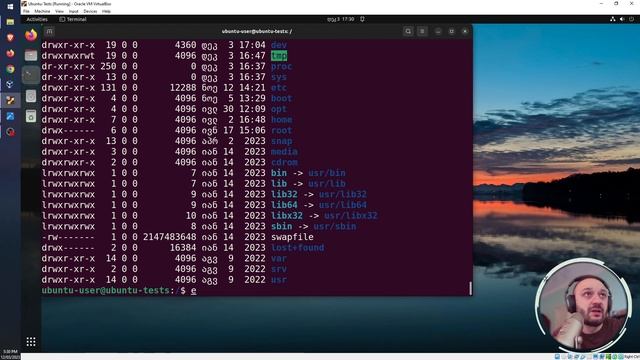Click the media directory entry
Viewport: 640px width, 360px height.
pyautogui.click(x=284, y=151)
